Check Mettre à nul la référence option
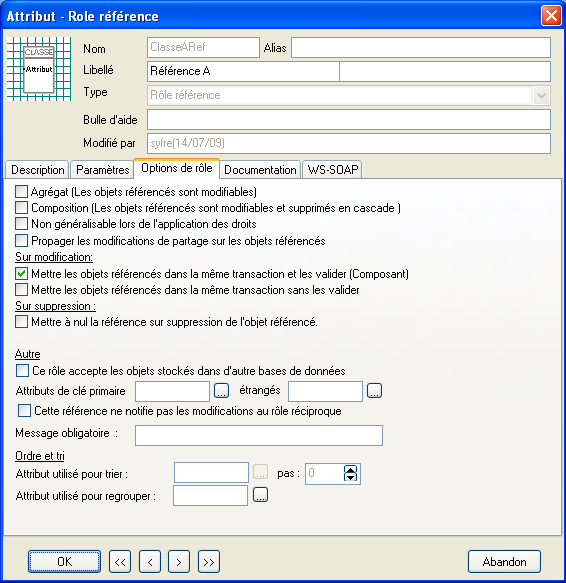Screen dimensions: 566x583 21,322
